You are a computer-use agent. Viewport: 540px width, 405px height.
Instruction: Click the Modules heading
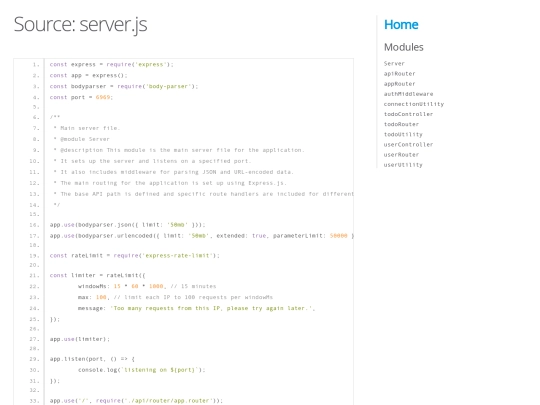[404, 47]
